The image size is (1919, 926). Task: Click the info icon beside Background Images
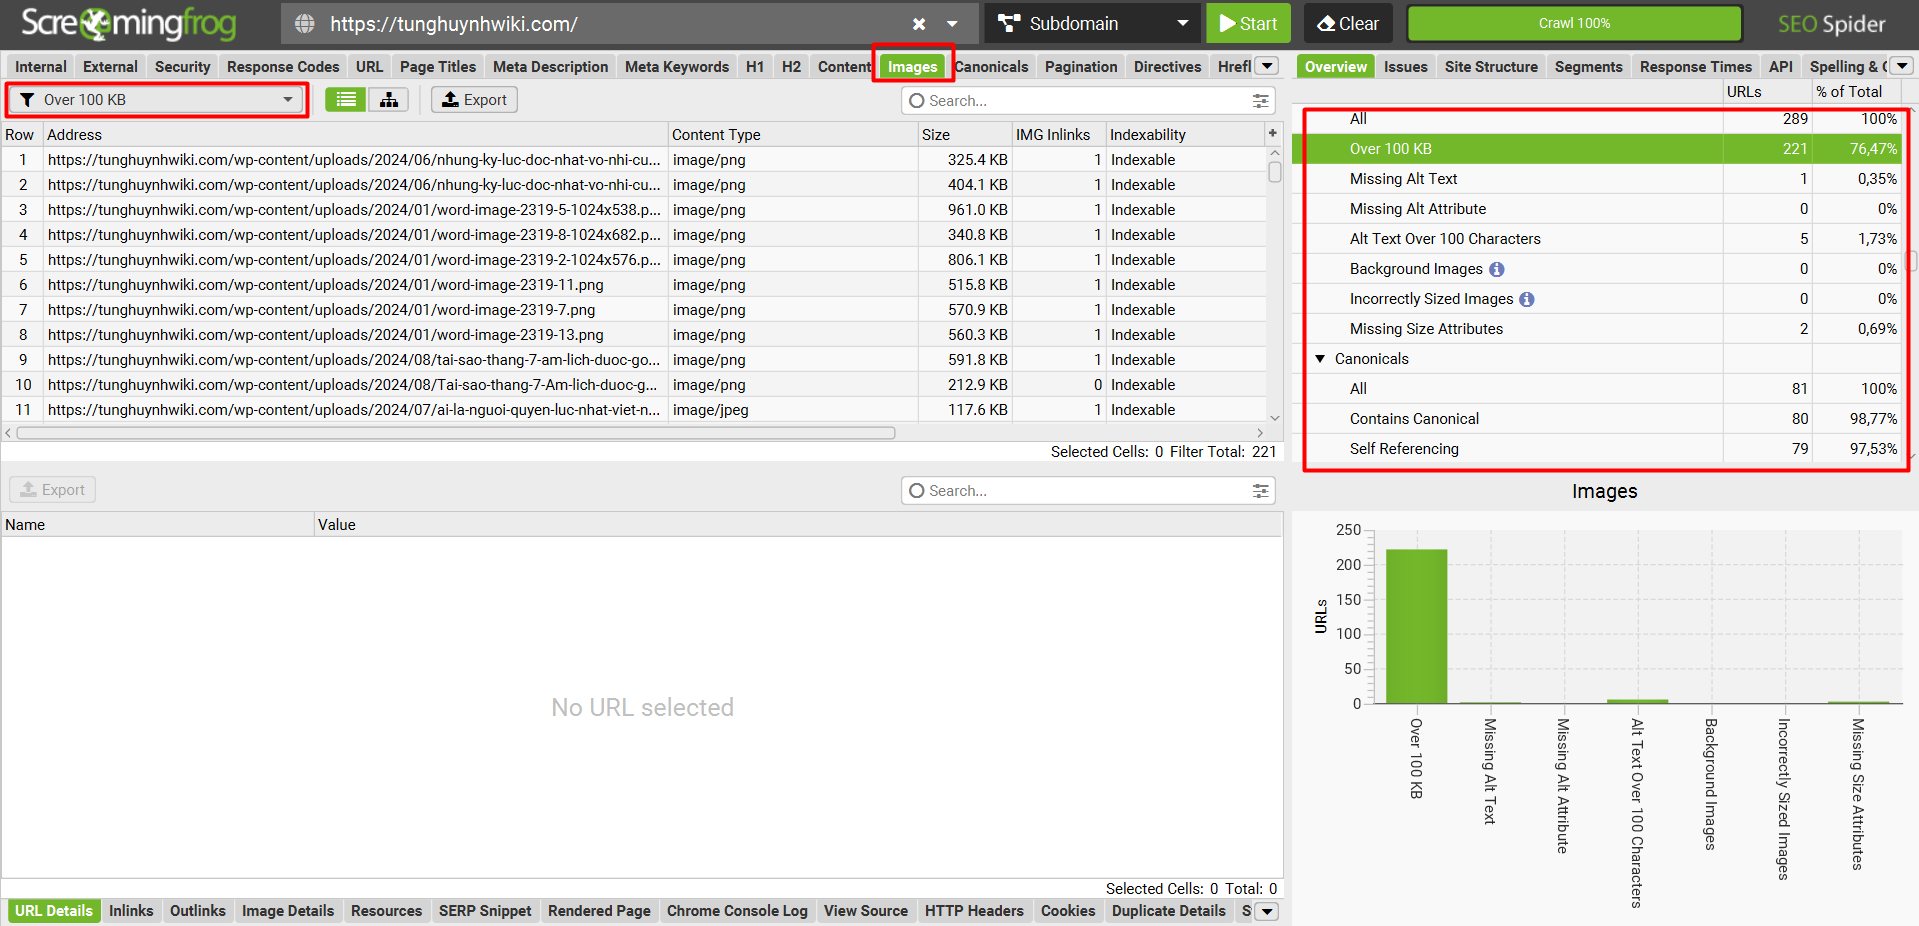tap(1497, 269)
